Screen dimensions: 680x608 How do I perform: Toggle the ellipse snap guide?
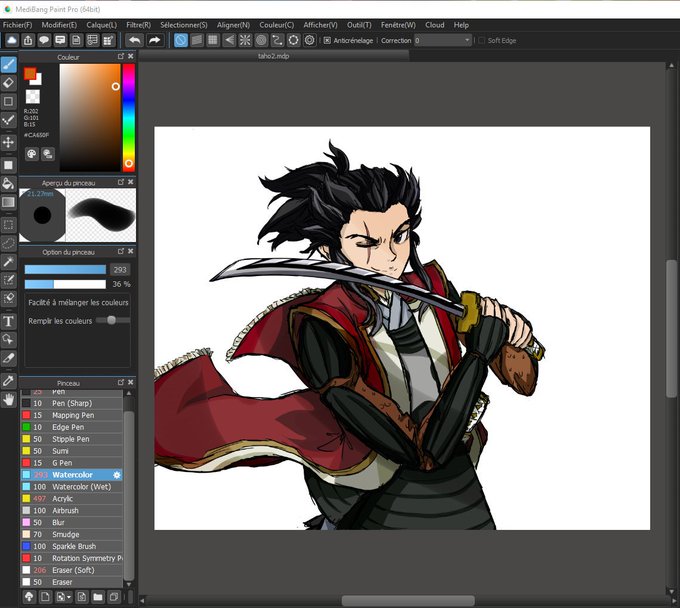pos(293,40)
